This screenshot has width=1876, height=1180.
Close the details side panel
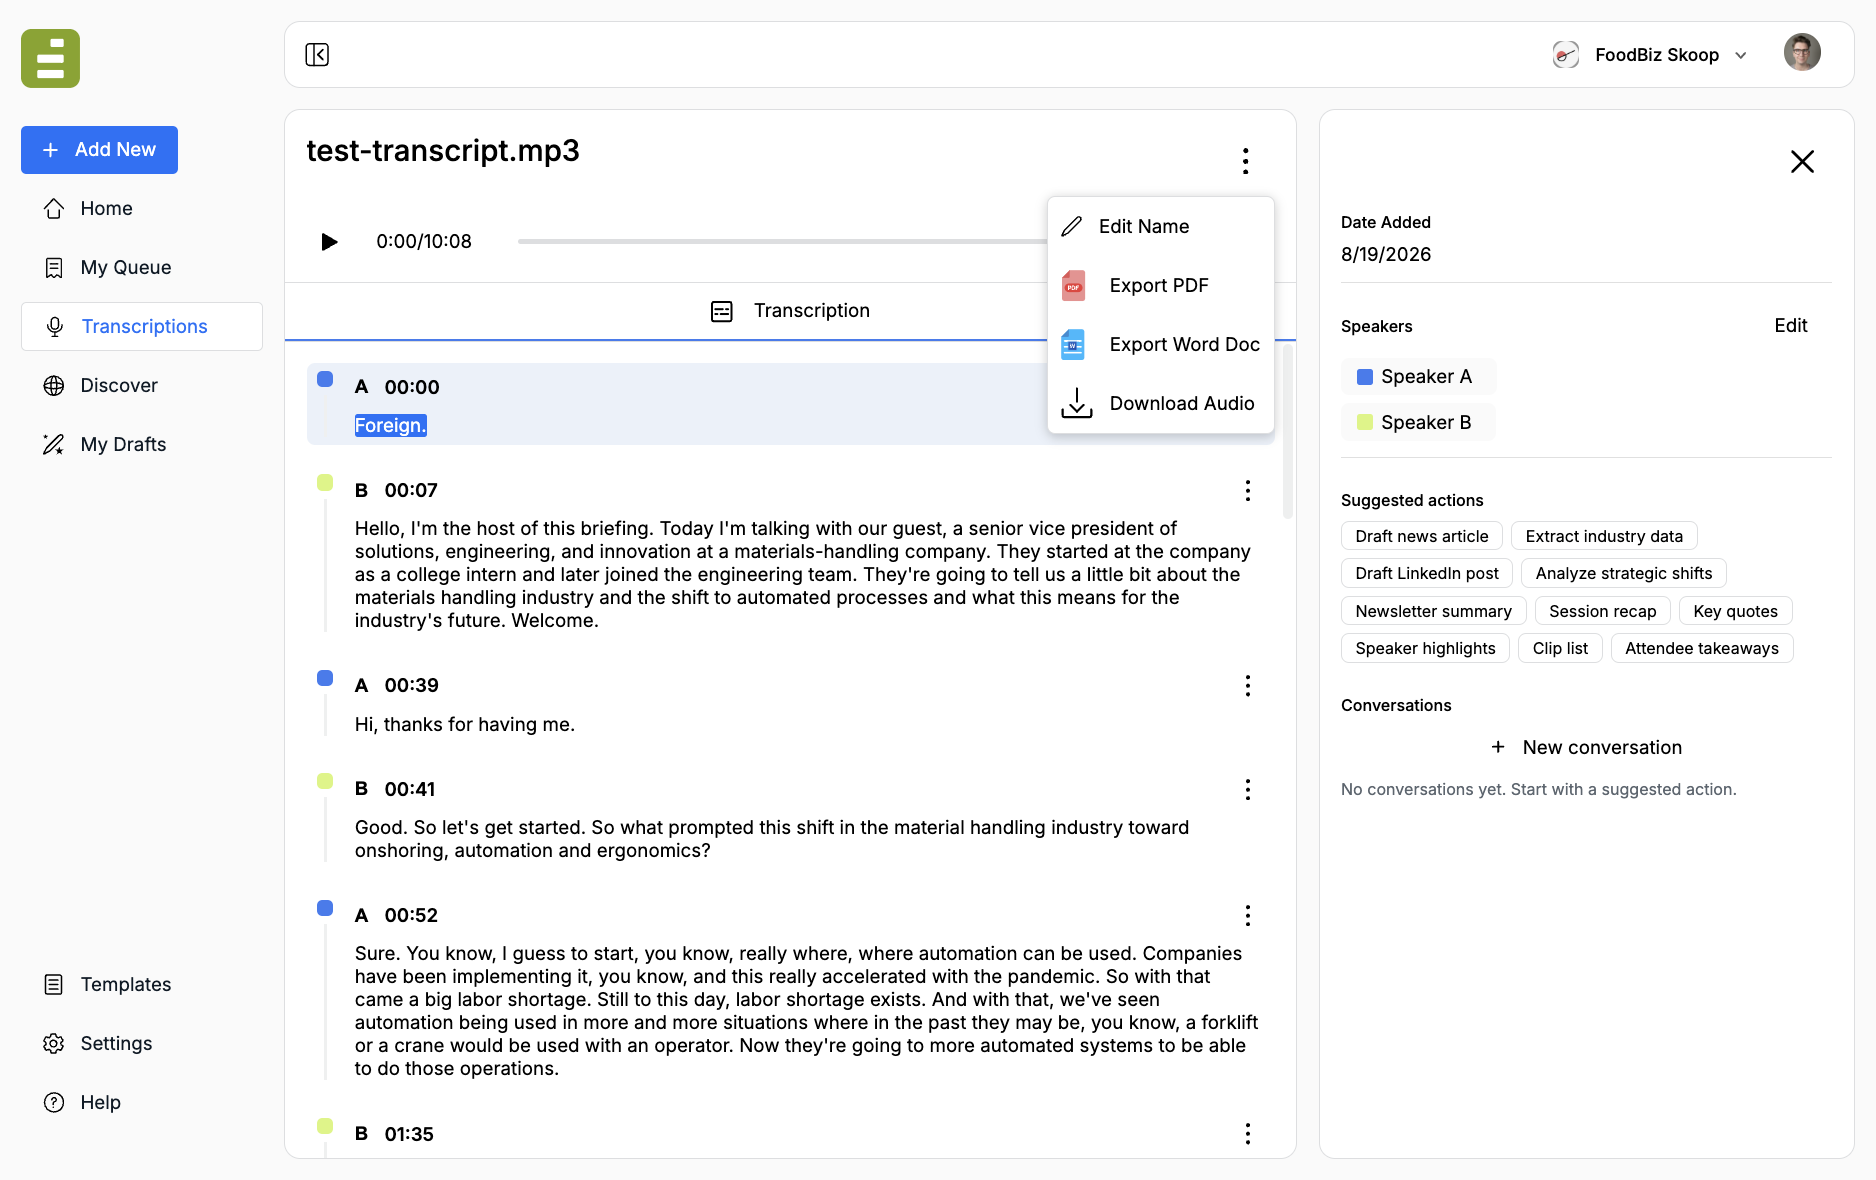click(x=1802, y=161)
